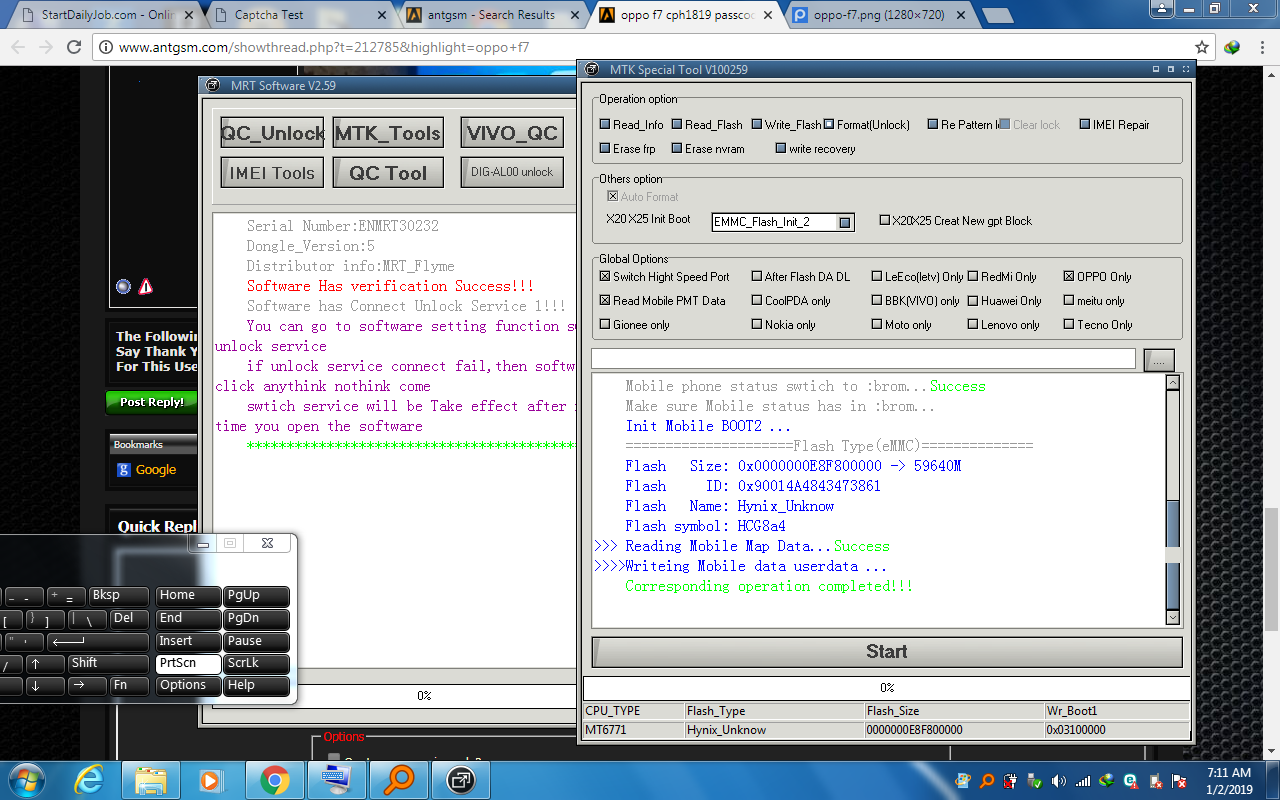
Task: Uncheck OPPO Only option
Action: (x=1069, y=277)
